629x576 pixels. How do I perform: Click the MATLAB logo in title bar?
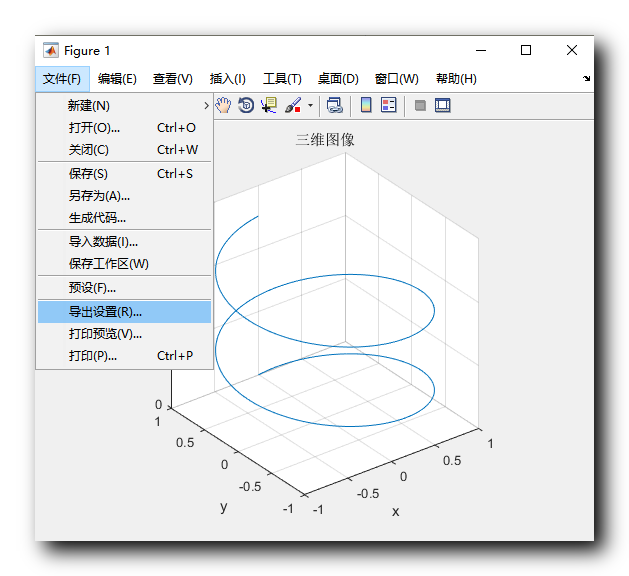51,51
